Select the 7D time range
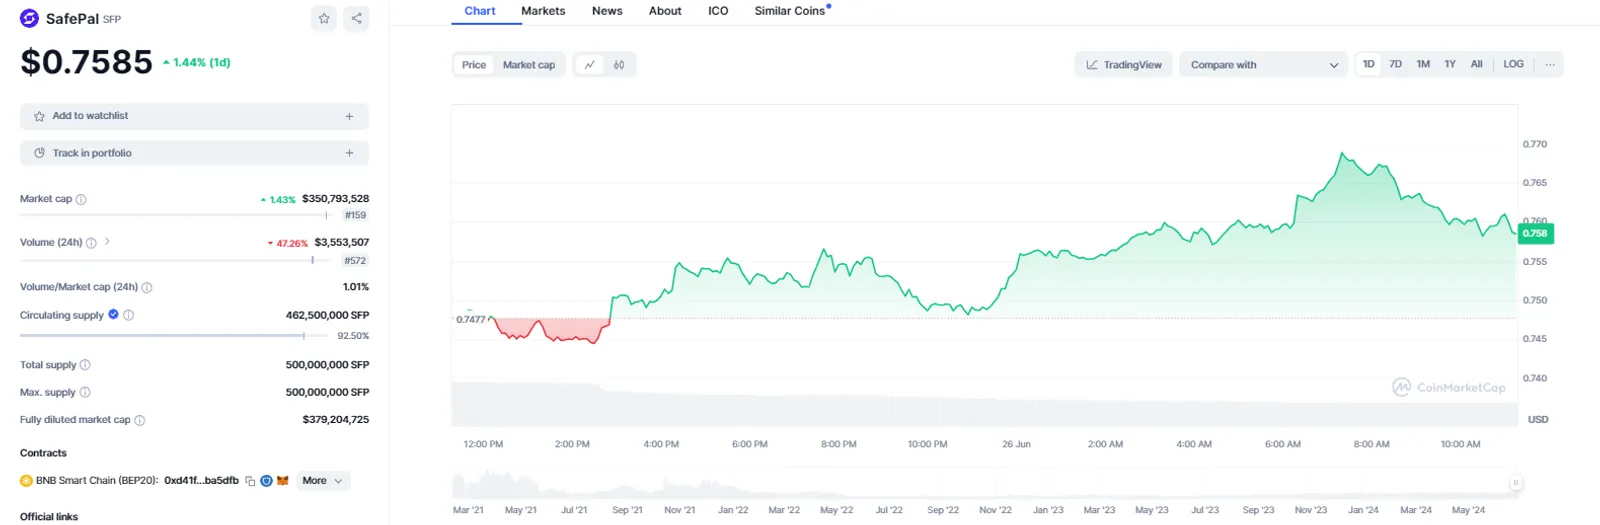The image size is (1600, 525). tap(1395, 64)
